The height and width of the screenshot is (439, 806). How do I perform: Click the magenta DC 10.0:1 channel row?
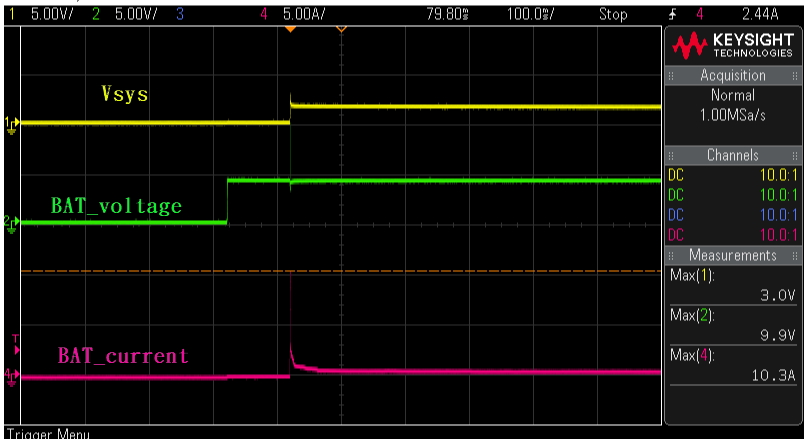click(x=733, y=235)
